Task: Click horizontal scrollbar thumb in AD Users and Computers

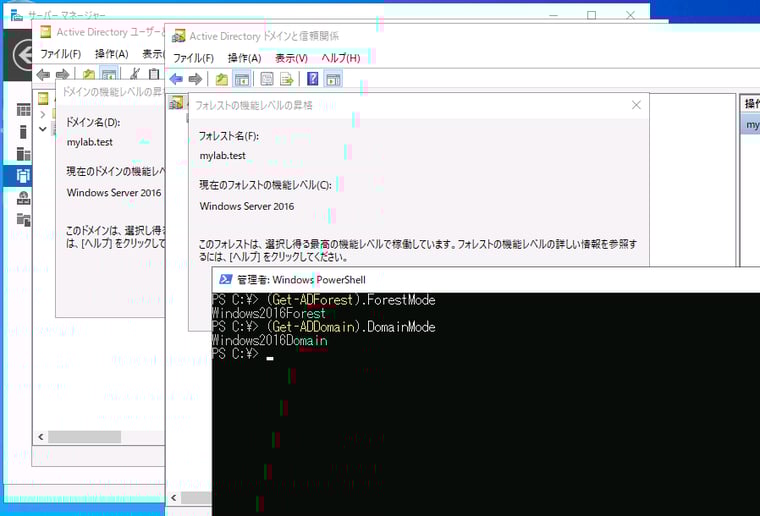Action: click(x=84, y=437)
